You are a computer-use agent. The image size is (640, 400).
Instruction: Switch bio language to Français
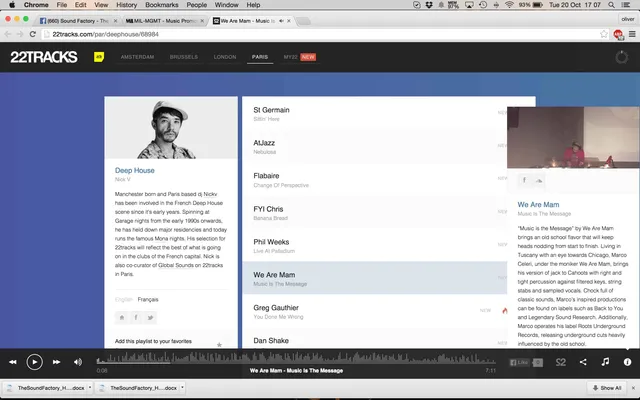click(148, 300)
